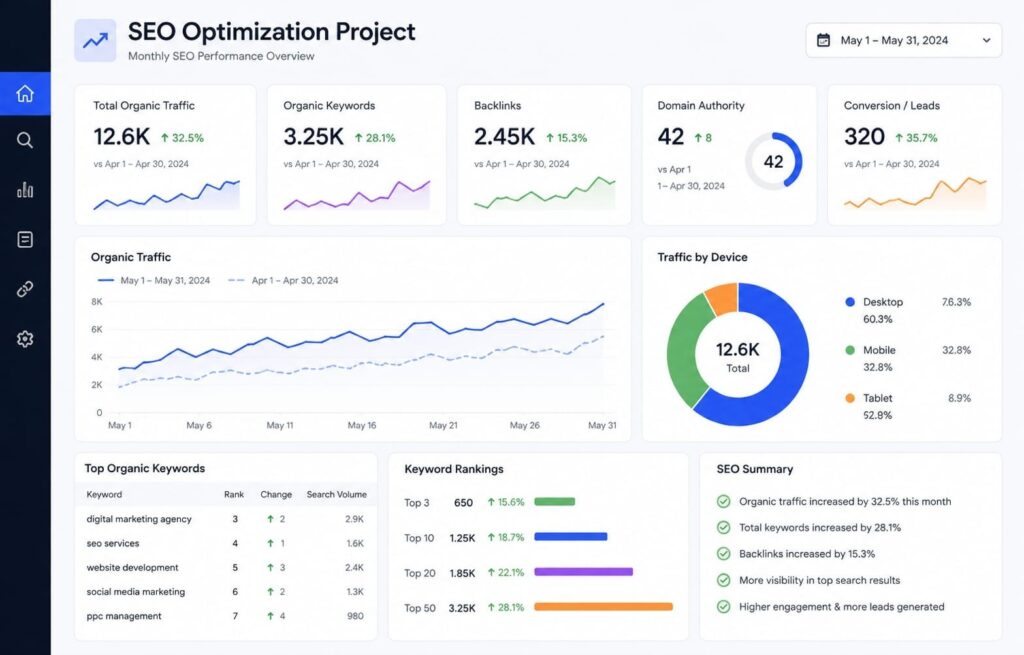Click check icon for backlinks increased by 15.3%

pyautogui.click(x=724, y=554)
